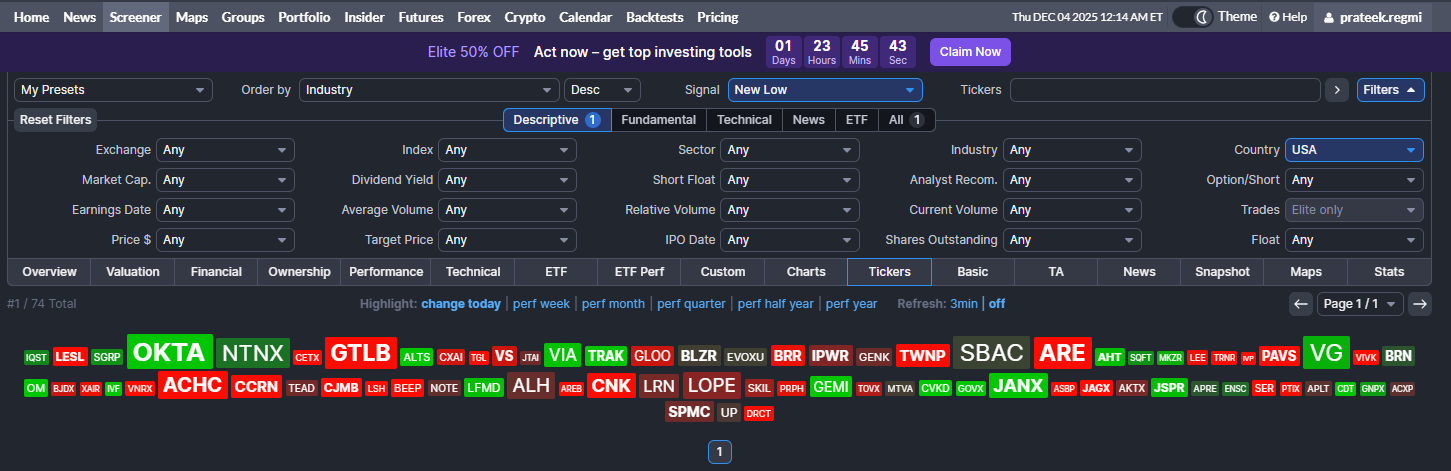Open the ARE ticker tile
This screenshot has width=1451, height=471.
pyautogui.click(x=1062, y=353)
